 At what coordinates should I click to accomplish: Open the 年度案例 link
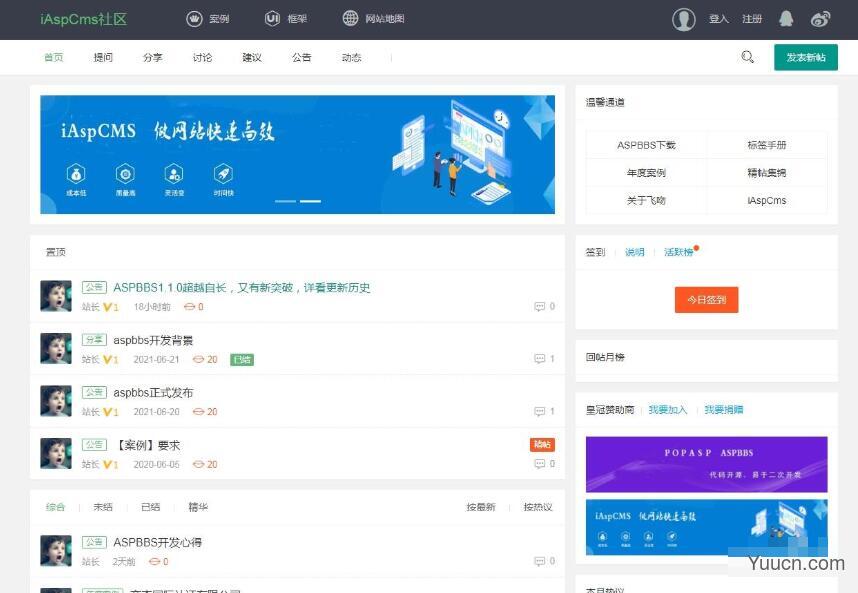[646, 173]
